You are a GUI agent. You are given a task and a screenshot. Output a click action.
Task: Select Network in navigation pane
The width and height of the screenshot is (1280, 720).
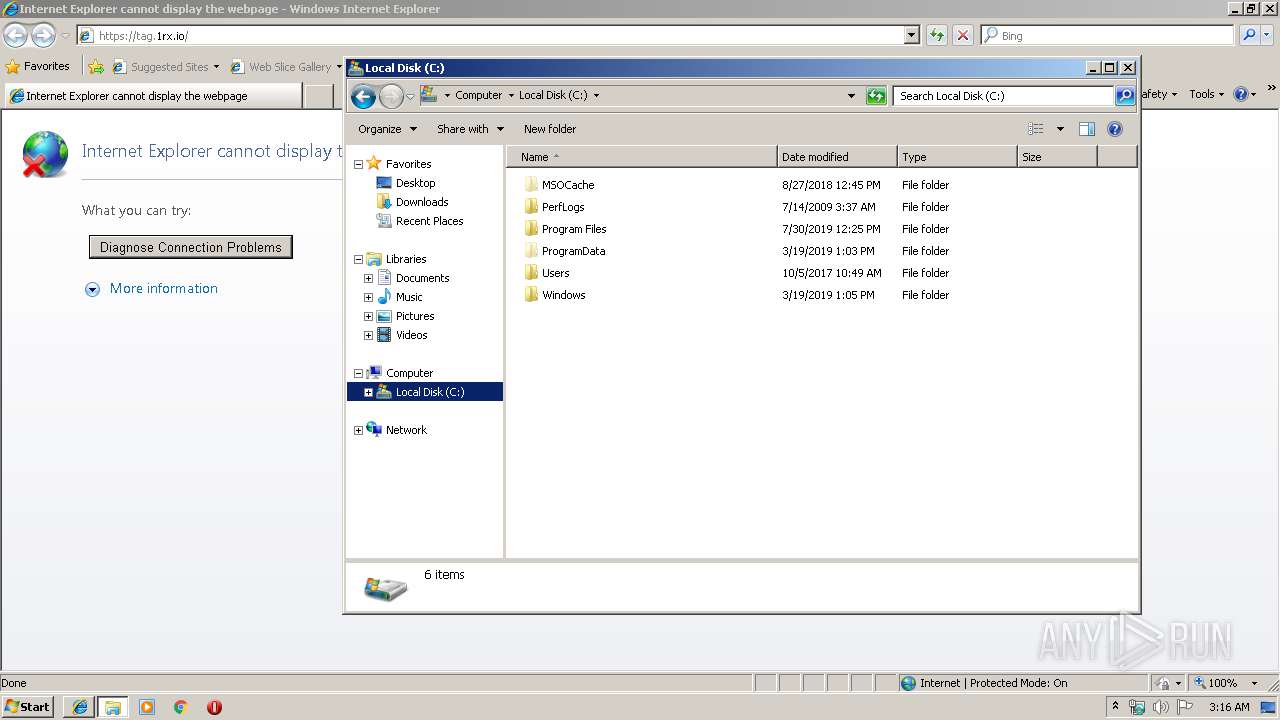406,430
